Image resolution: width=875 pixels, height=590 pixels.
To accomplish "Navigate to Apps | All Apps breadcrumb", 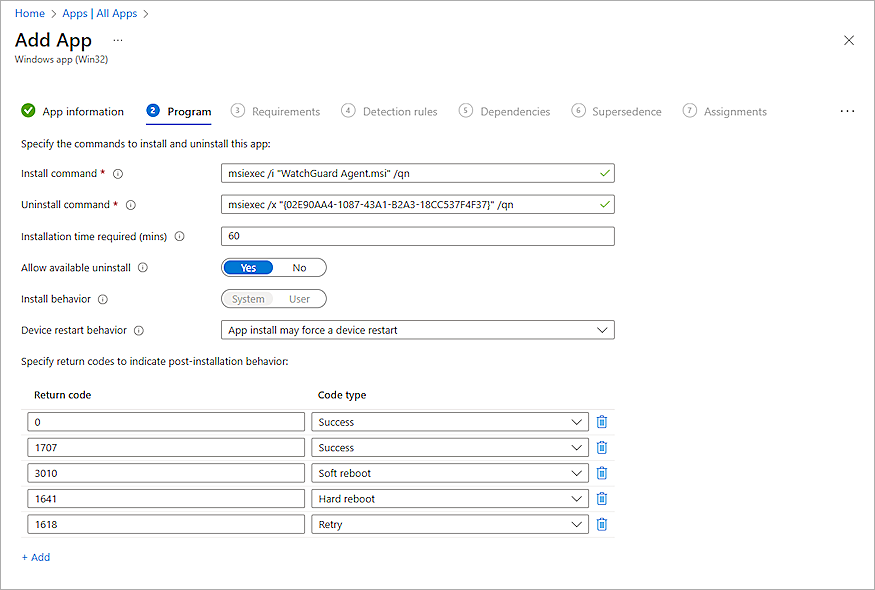I will pos(99,13).
